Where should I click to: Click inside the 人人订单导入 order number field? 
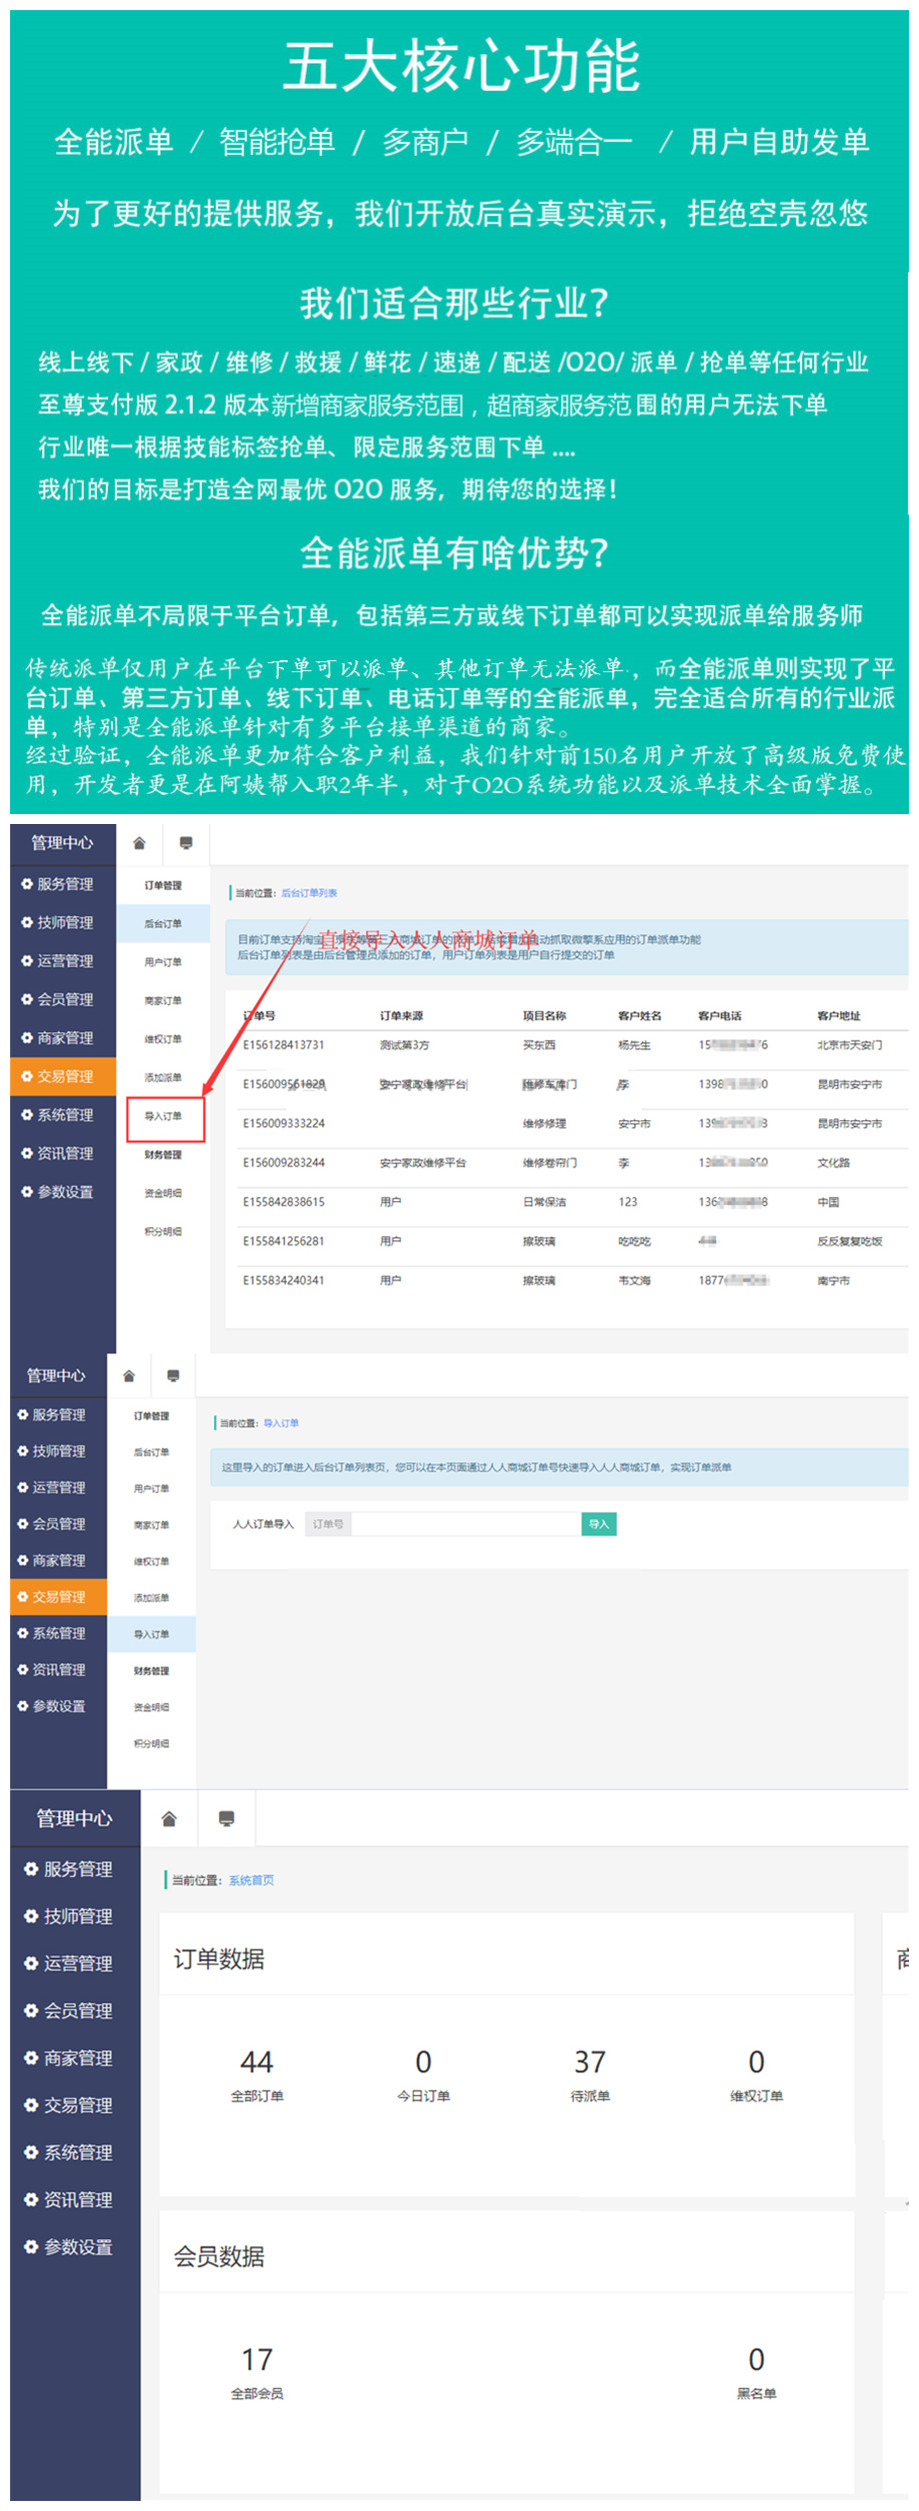point(465,1524)
